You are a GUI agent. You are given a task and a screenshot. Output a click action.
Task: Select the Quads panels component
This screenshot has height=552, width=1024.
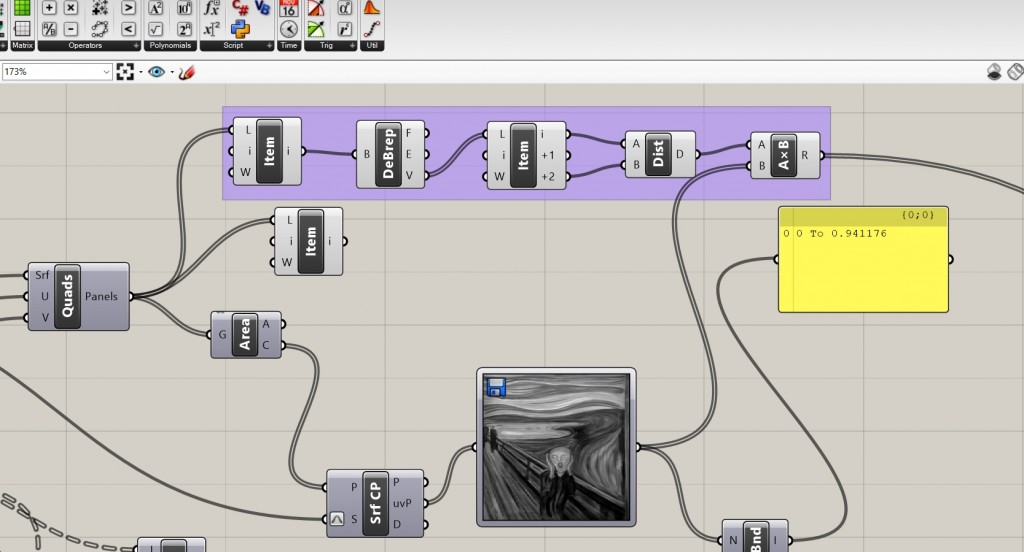(x=78, y=297)
